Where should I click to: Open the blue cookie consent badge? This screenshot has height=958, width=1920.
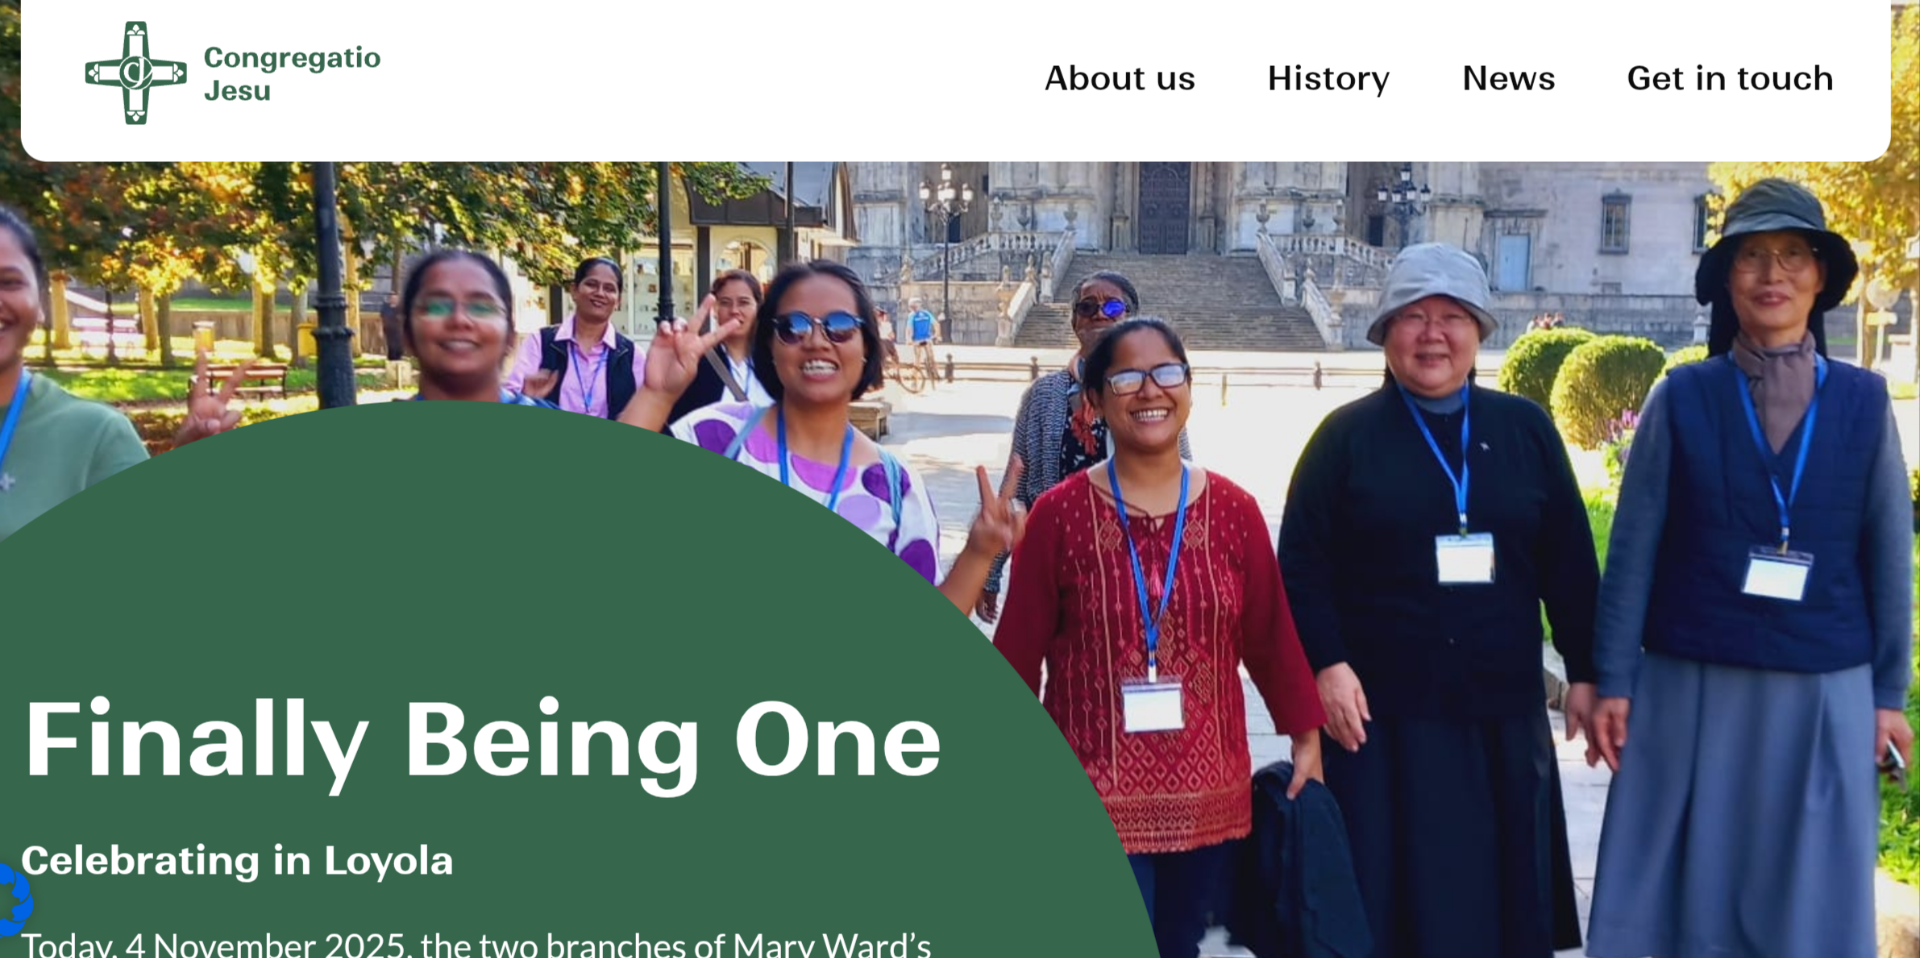tap(14, 900)
